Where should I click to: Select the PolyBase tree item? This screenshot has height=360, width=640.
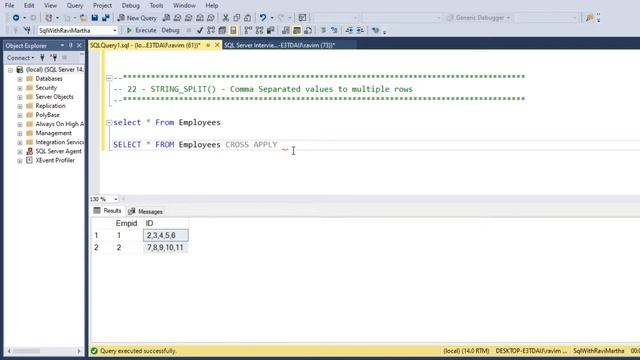[x=47, y=115]
